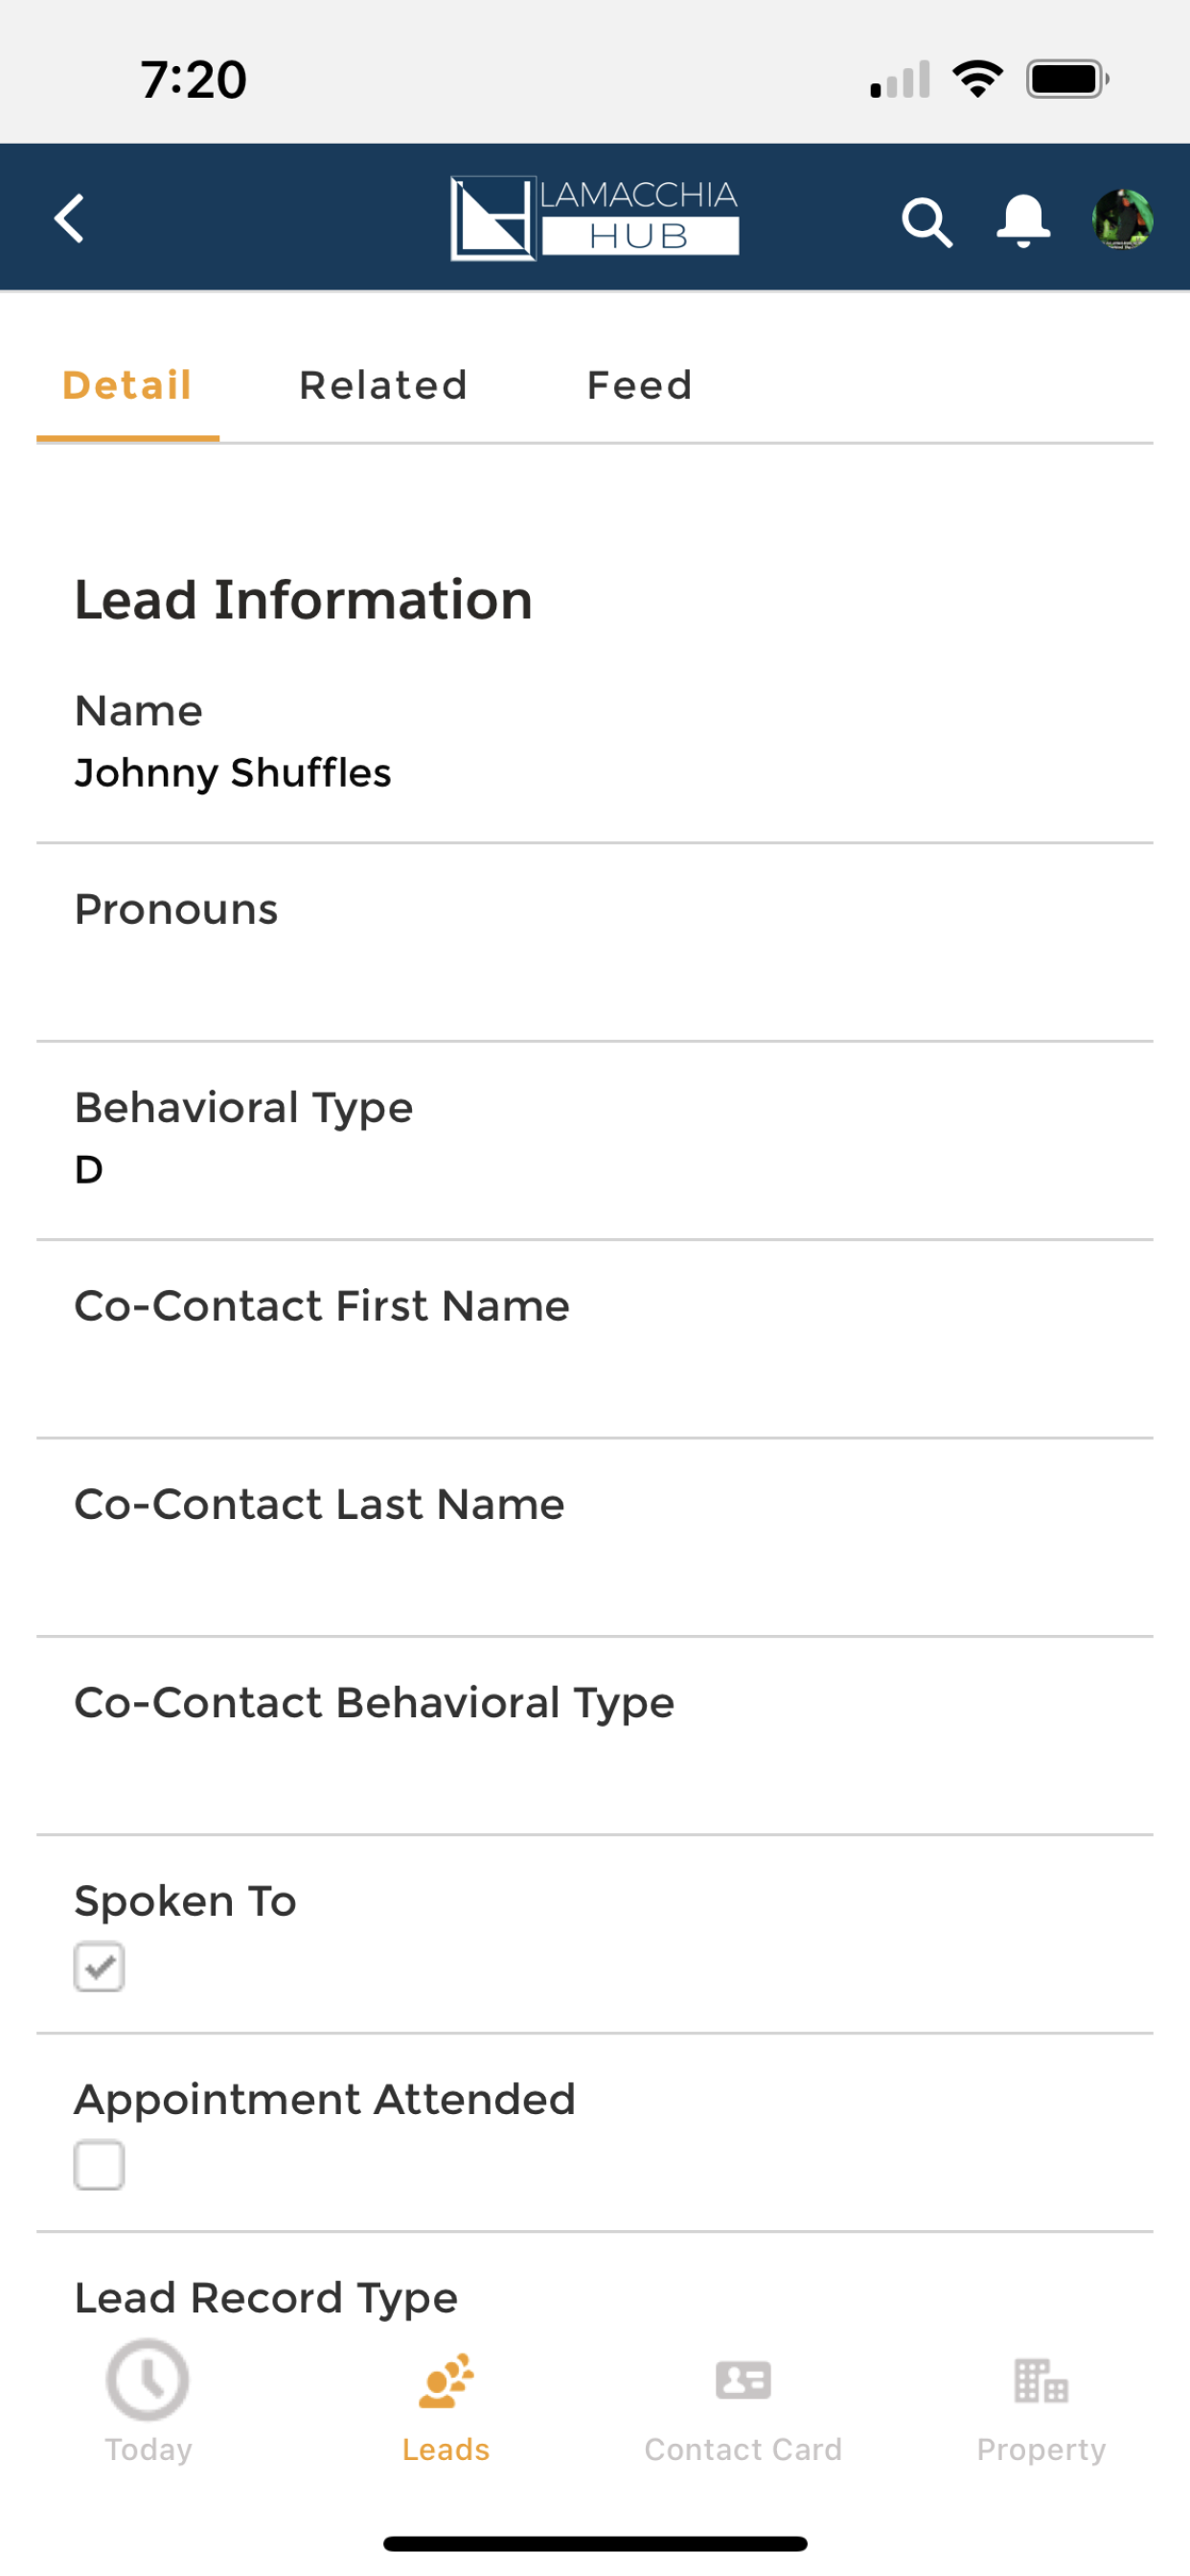Open notifications bell icon

(1023, 220)
